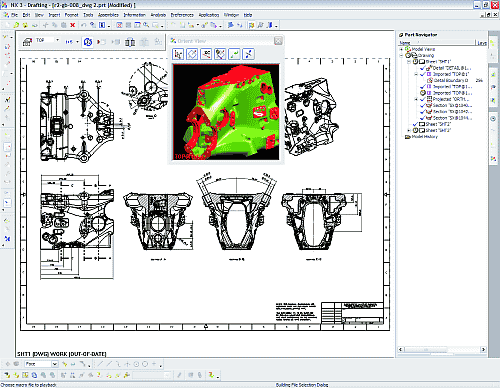
Task: Click the drawing title block
Action: click(x=352, y=313)
